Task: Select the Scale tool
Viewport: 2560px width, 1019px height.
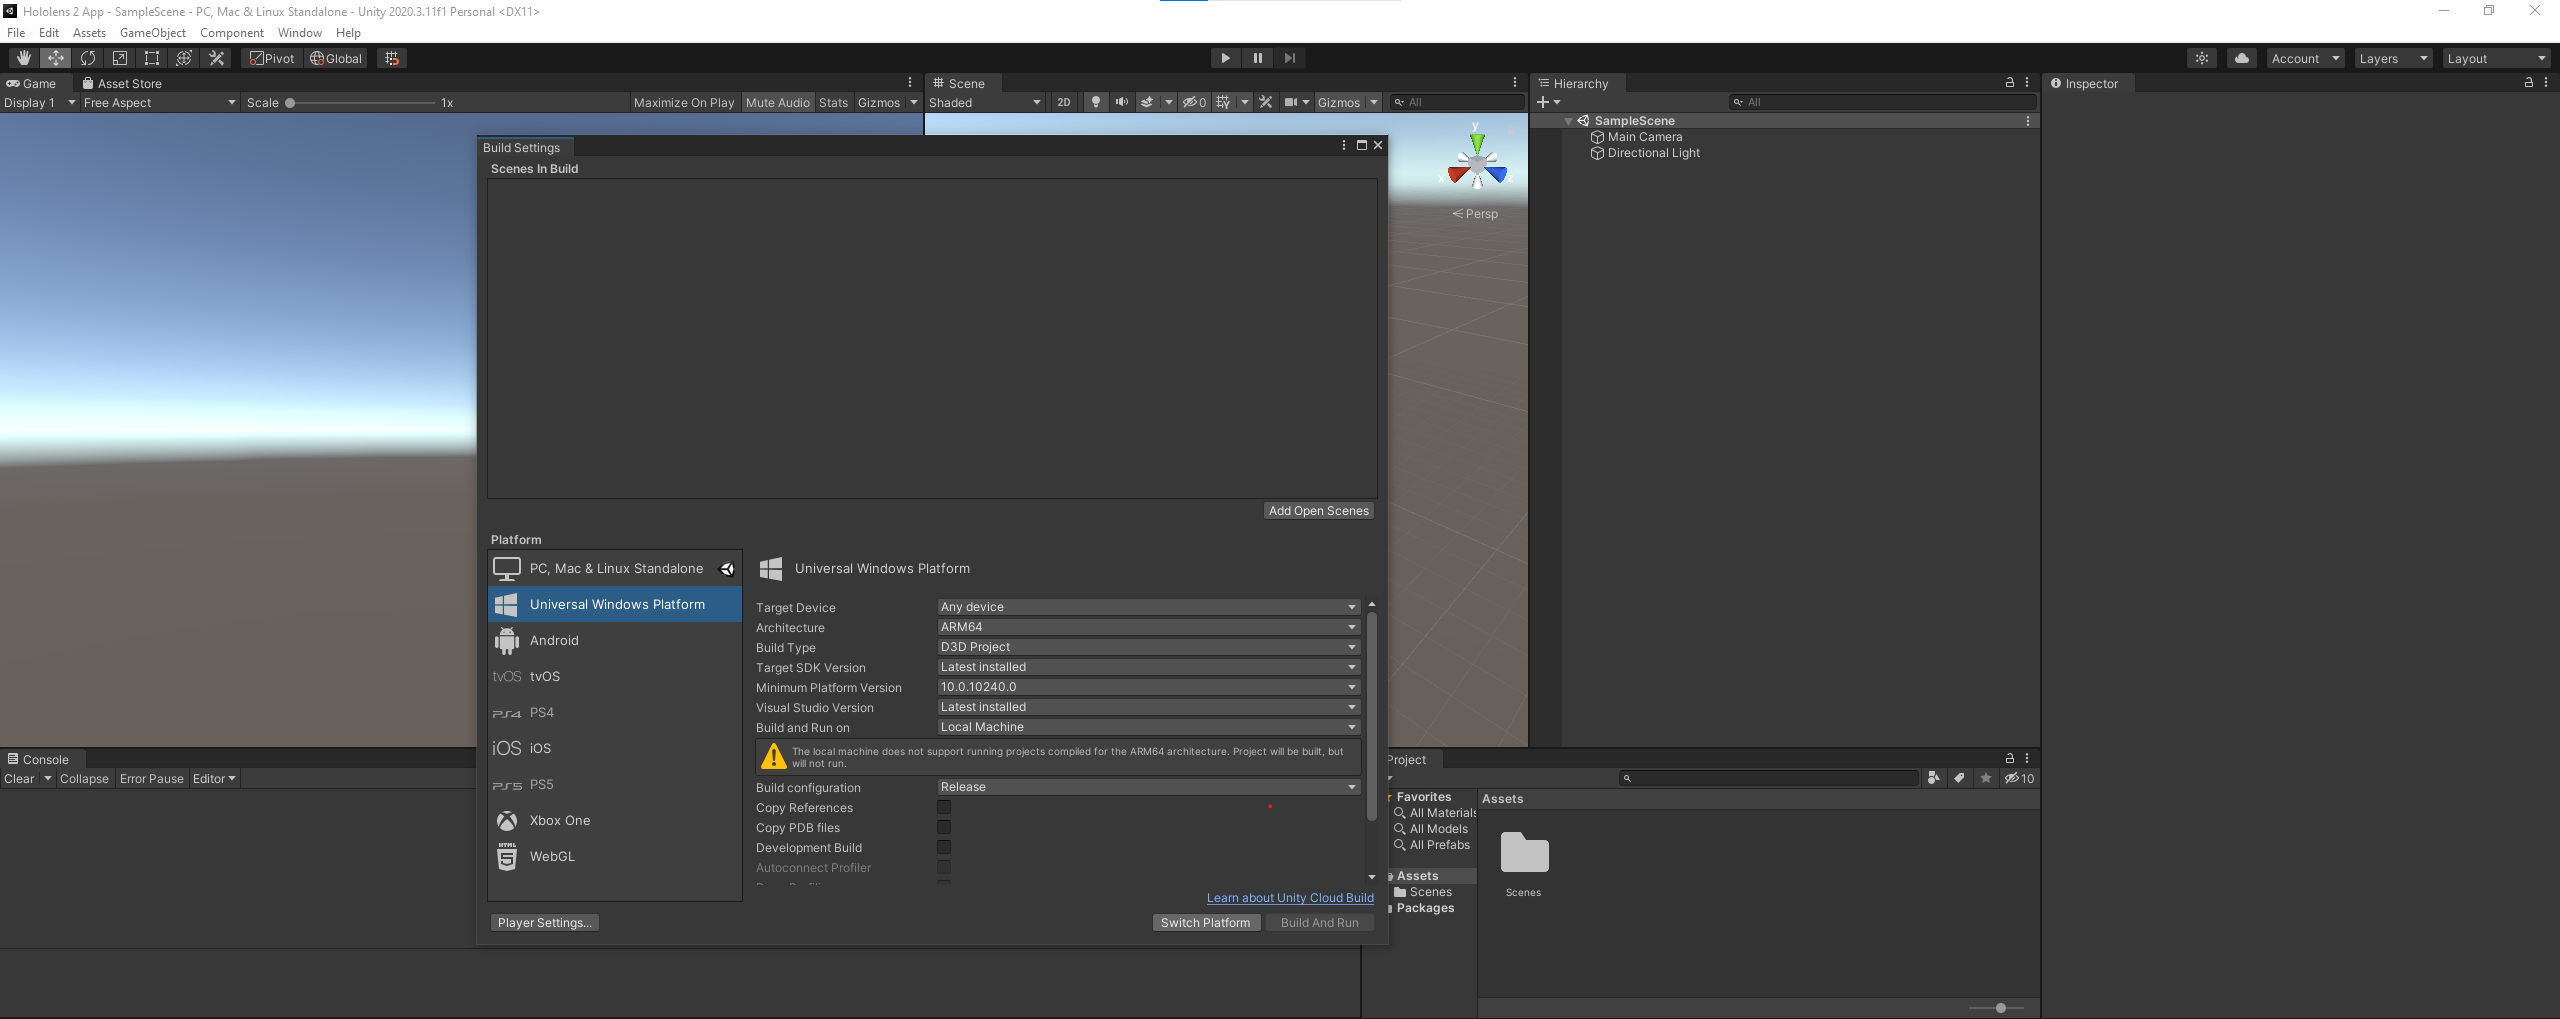Action: pos(120,58)
